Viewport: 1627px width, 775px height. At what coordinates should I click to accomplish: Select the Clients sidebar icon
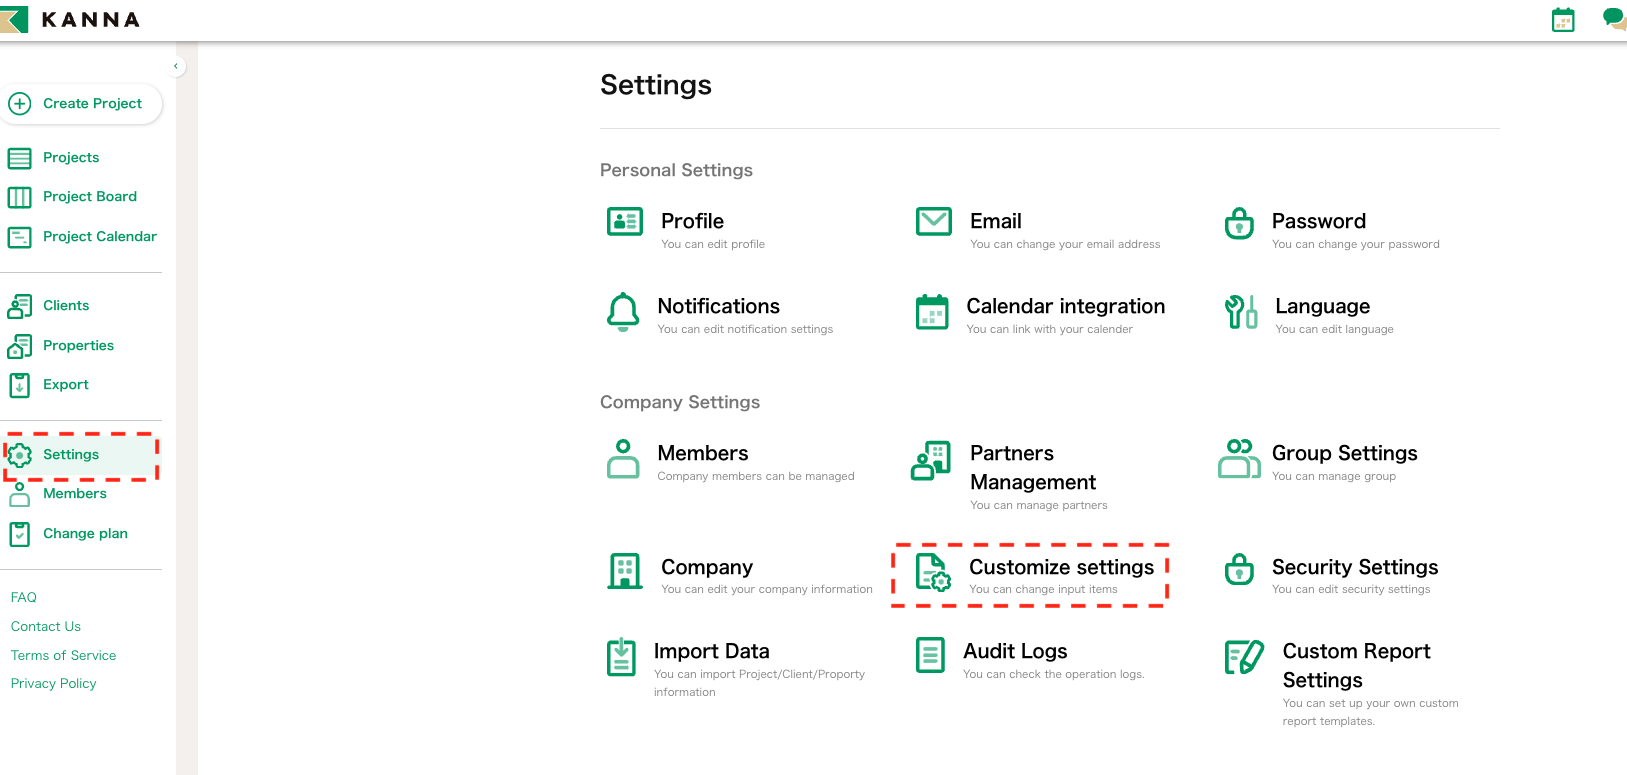pyautogui.click(x=20, y=306)
